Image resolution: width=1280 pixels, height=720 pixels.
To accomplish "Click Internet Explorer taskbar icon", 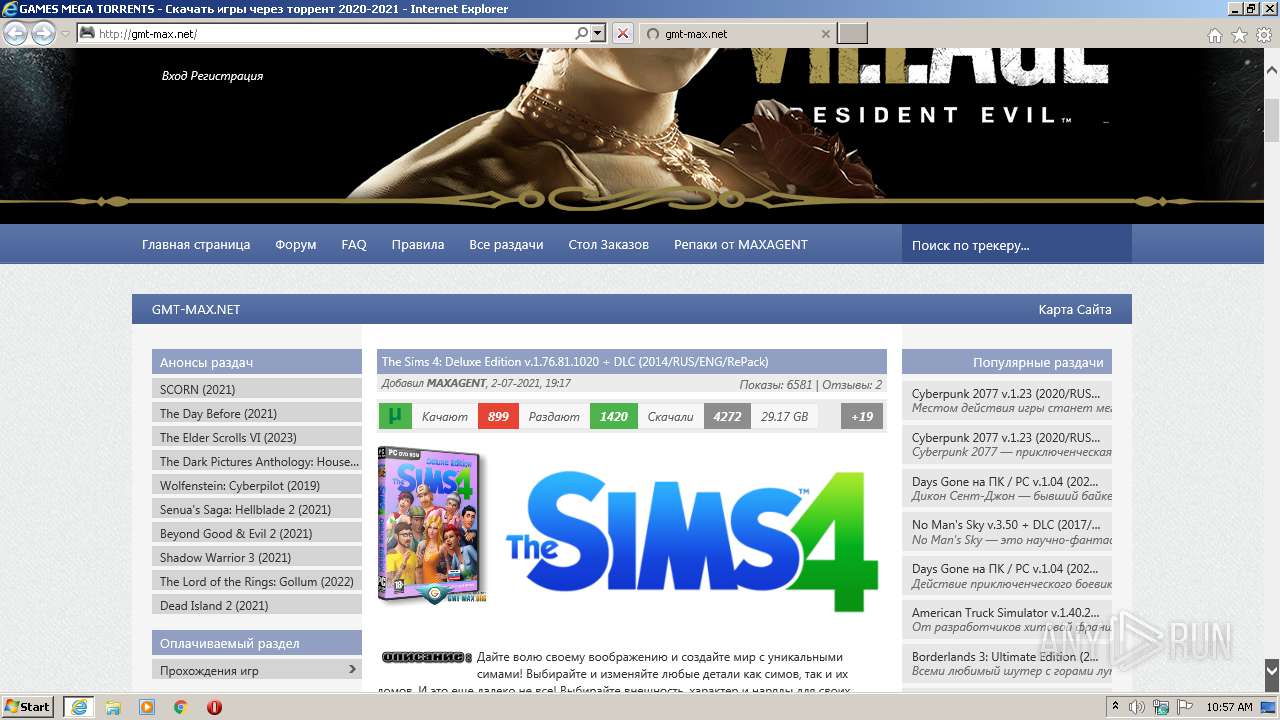I will (79, 706).
